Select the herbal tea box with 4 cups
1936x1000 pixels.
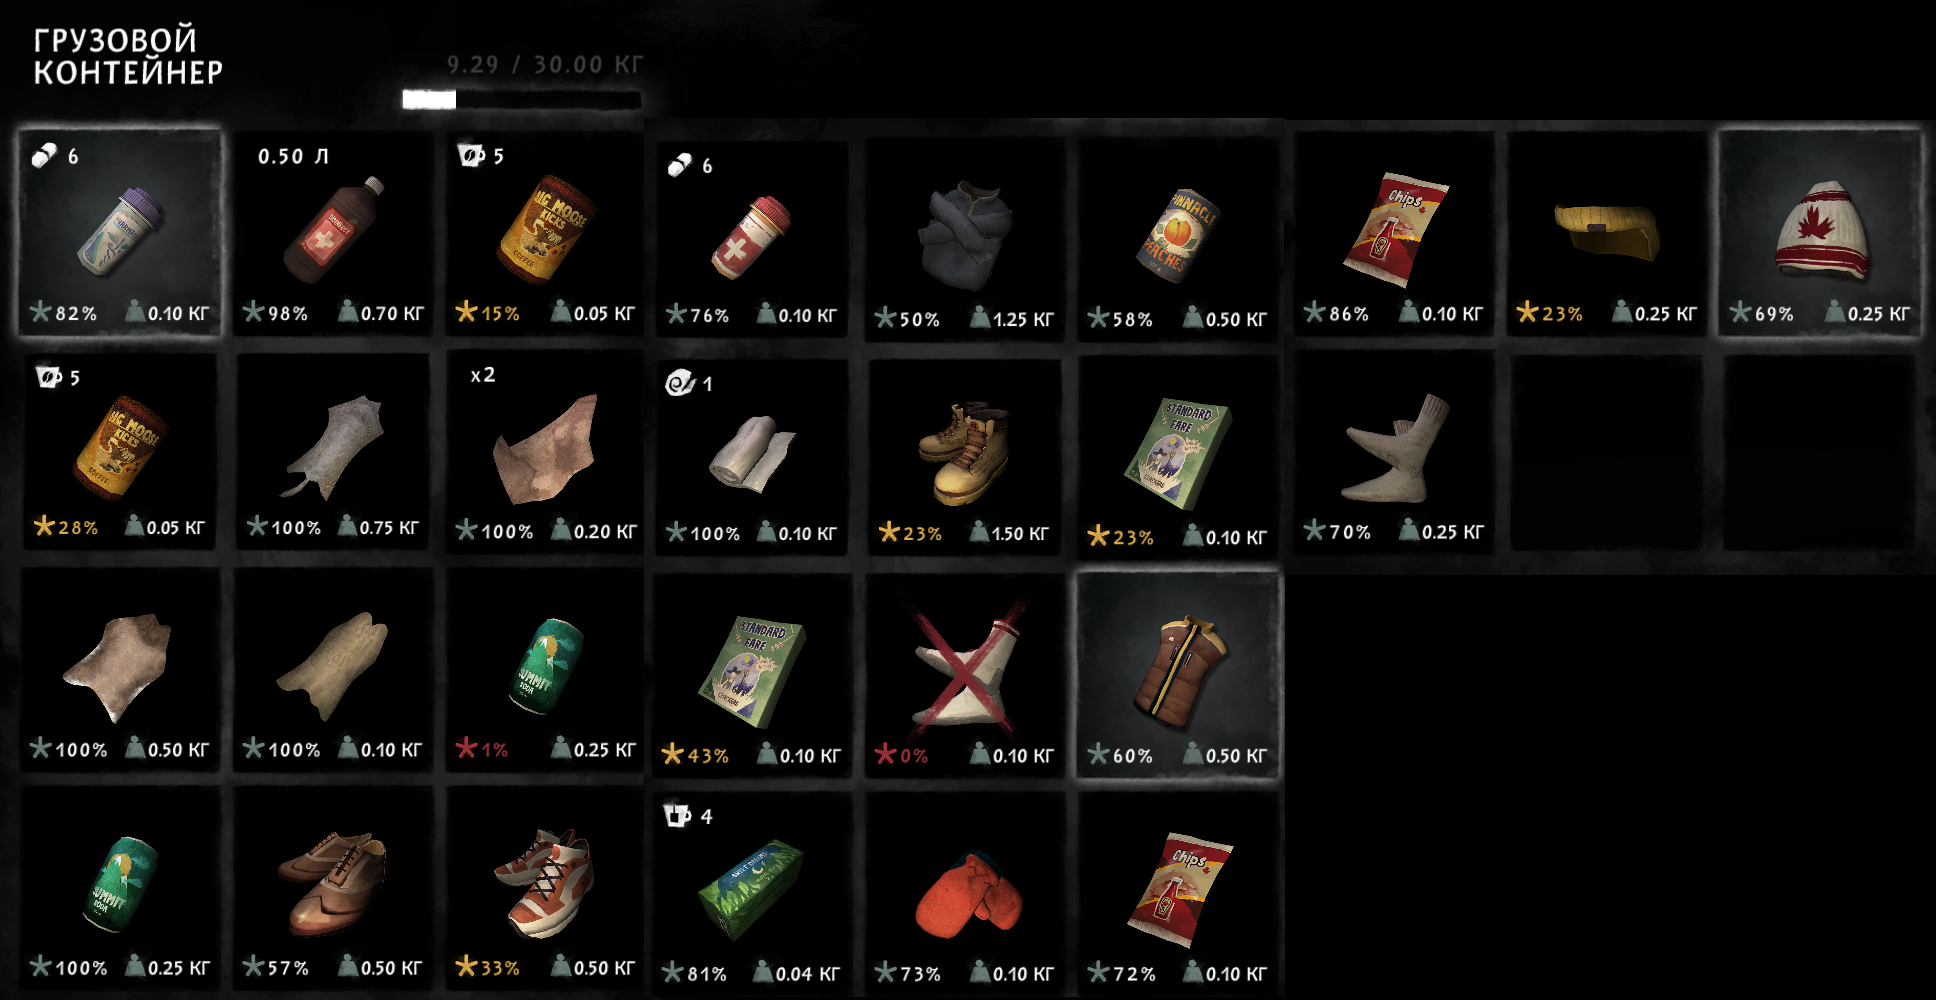tap(752, 893)
